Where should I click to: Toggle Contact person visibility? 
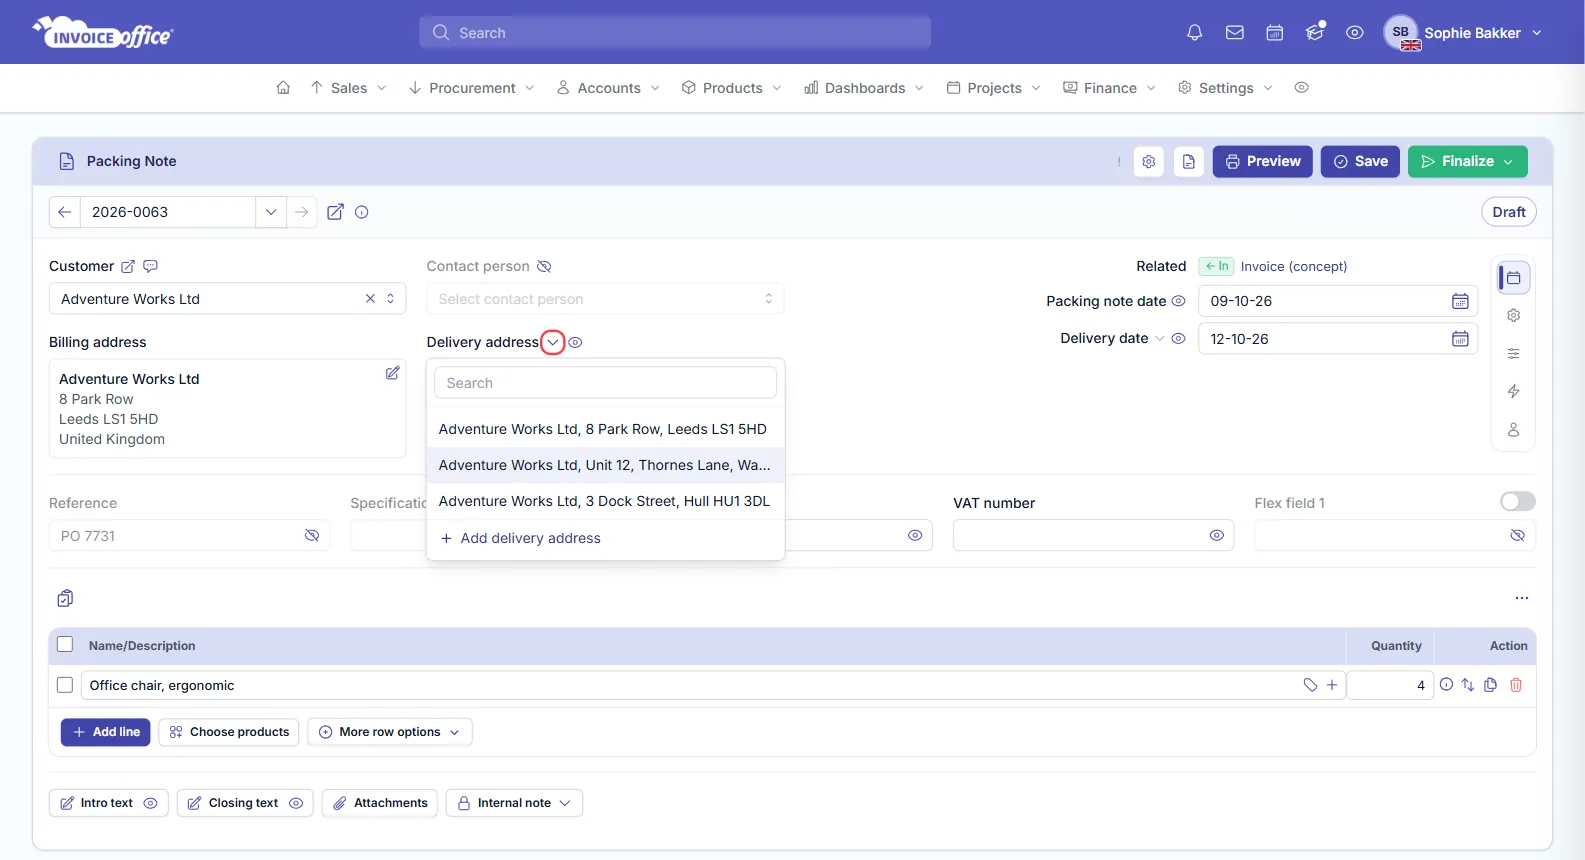click(544, 267)
